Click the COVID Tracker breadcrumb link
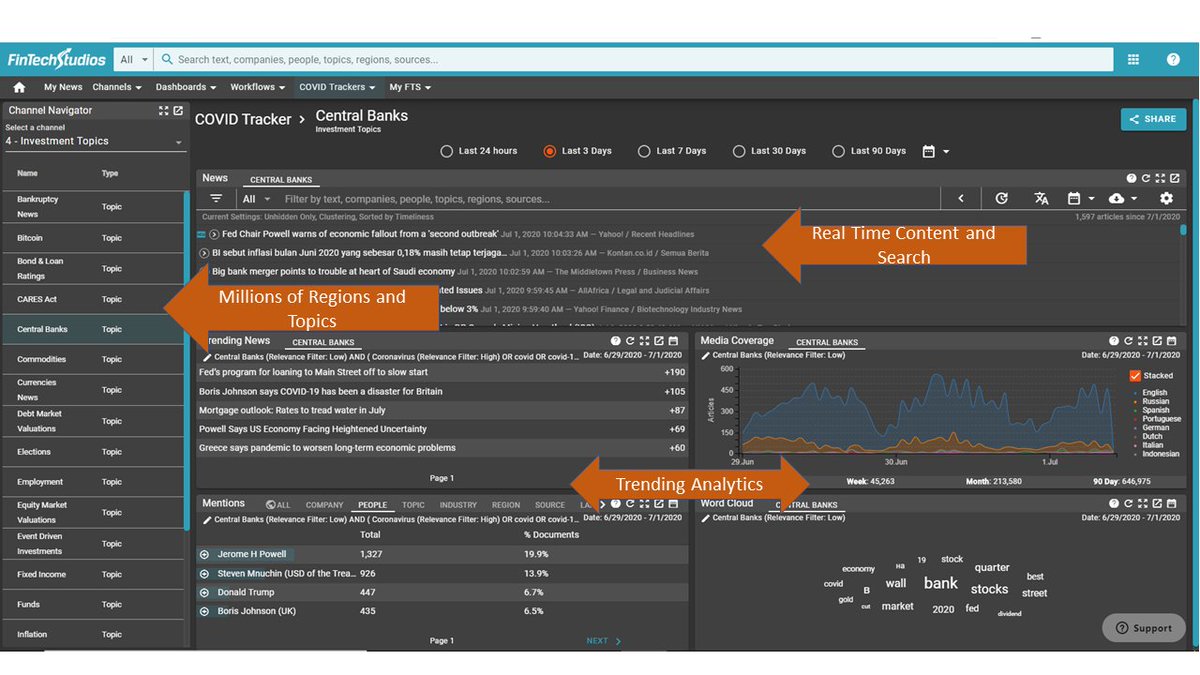 click(243, 119)
